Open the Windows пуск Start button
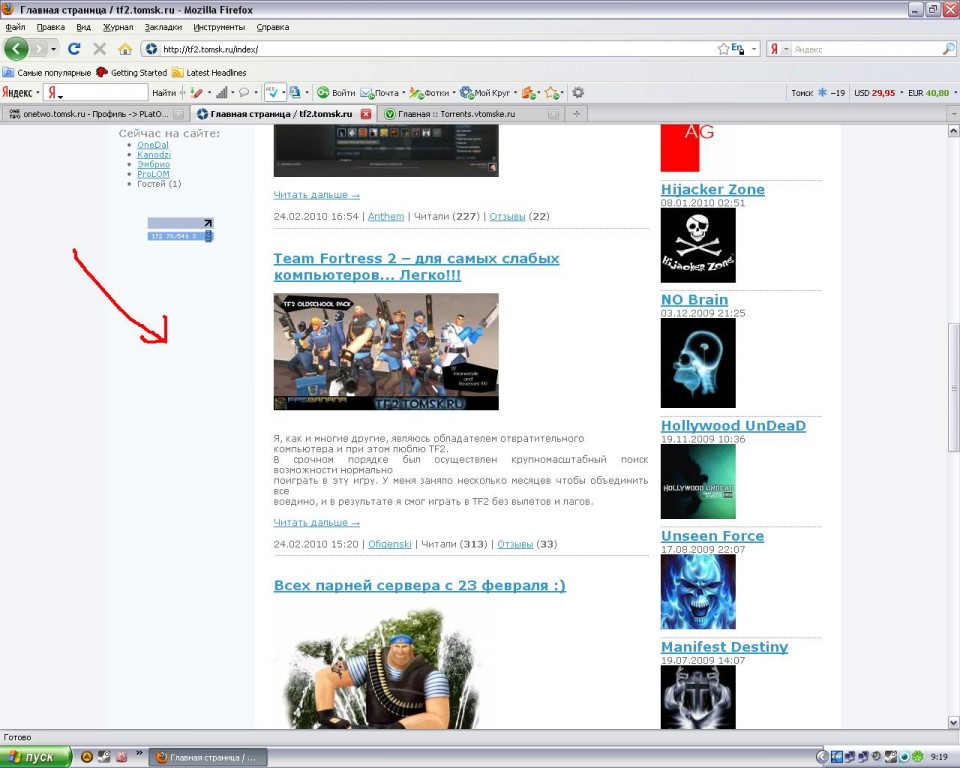This screenshot has height=768, width=960. pos(36,758)
